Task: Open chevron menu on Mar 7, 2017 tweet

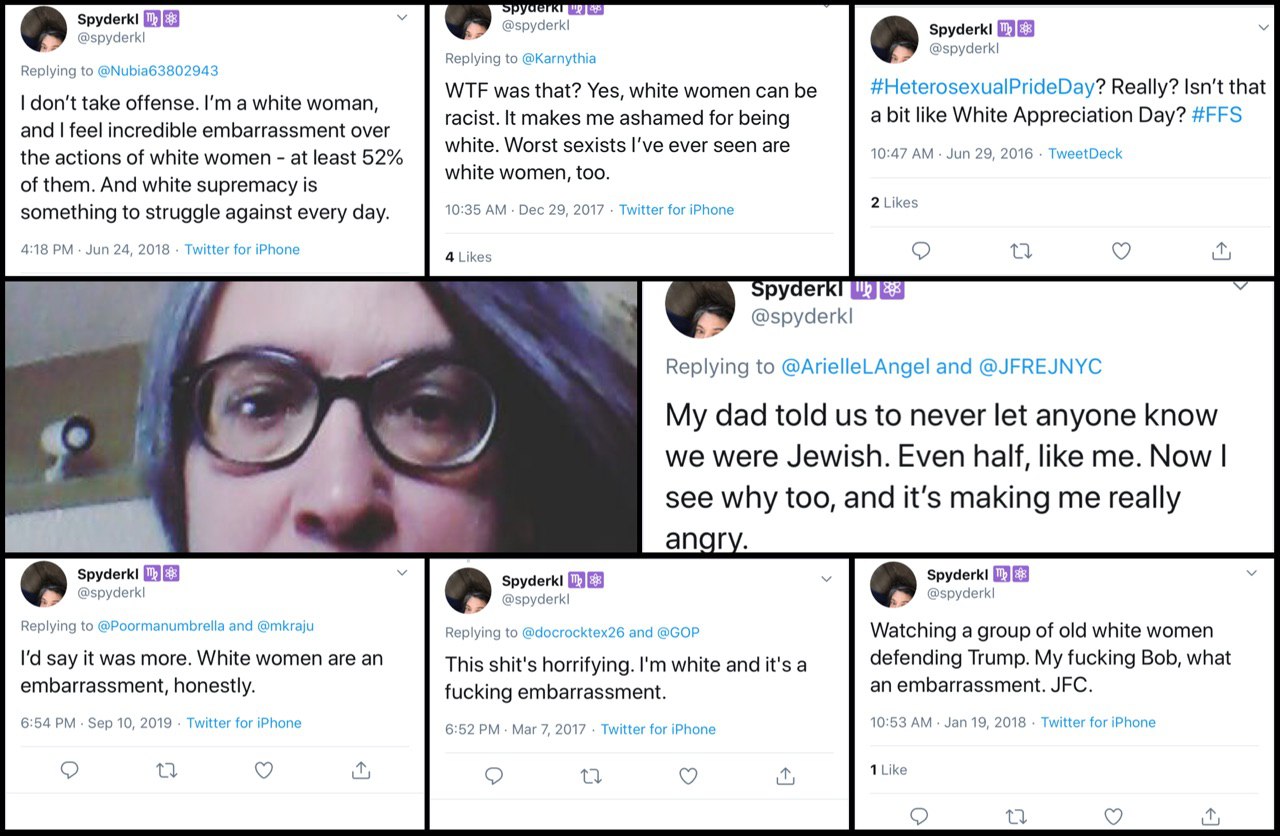Action: pos(826,579)
